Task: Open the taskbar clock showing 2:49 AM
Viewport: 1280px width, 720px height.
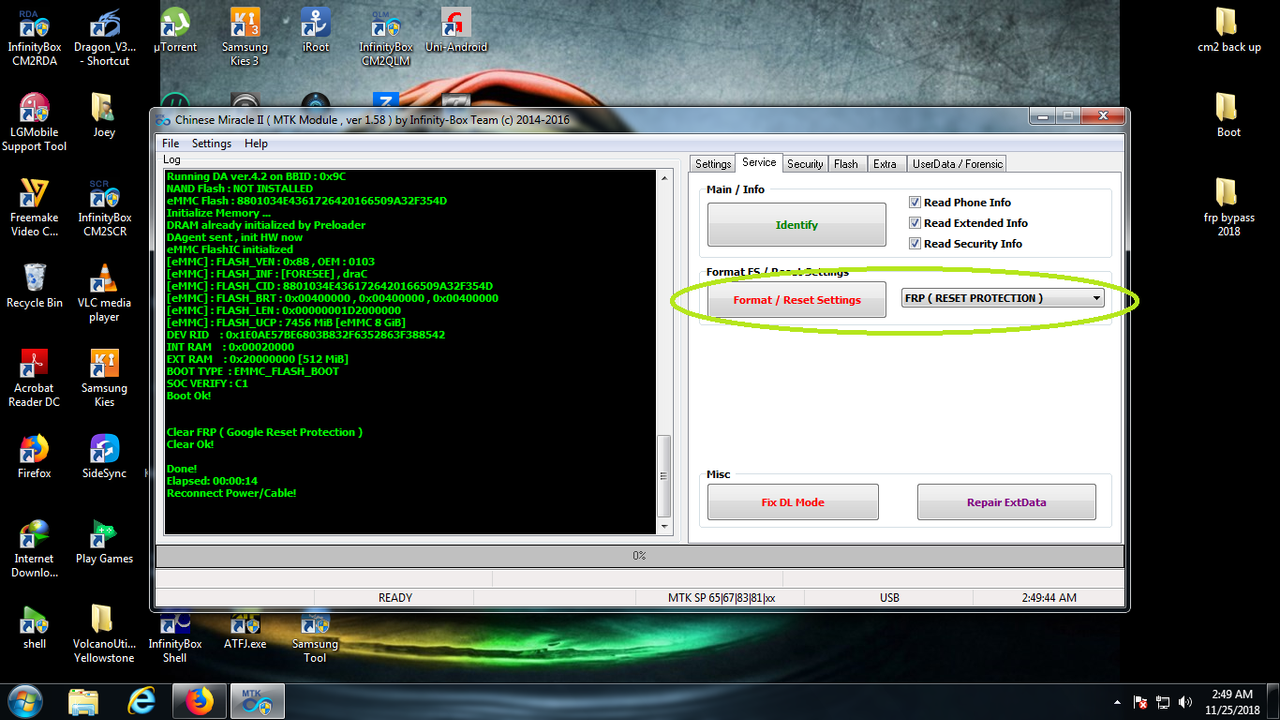Action: point(1231,701)
